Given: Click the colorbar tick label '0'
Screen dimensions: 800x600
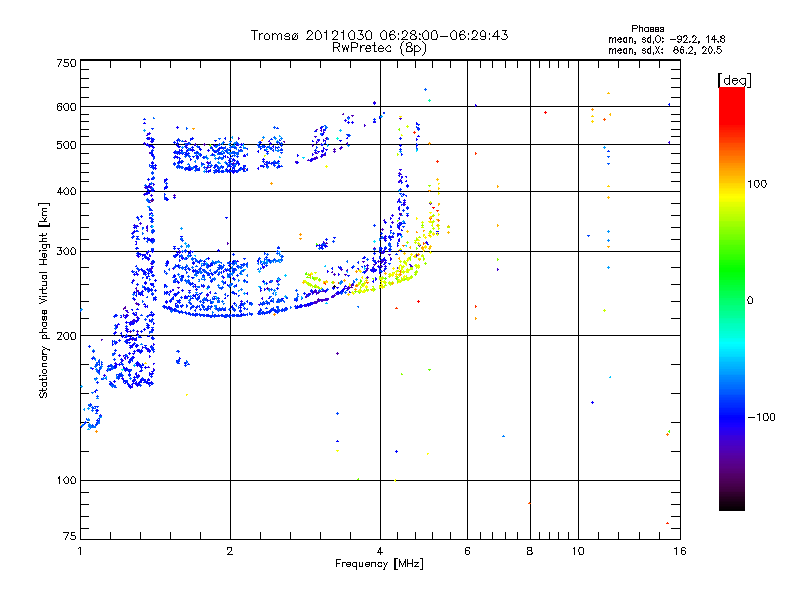Looking at the screenshot, I should pos(749,301).
